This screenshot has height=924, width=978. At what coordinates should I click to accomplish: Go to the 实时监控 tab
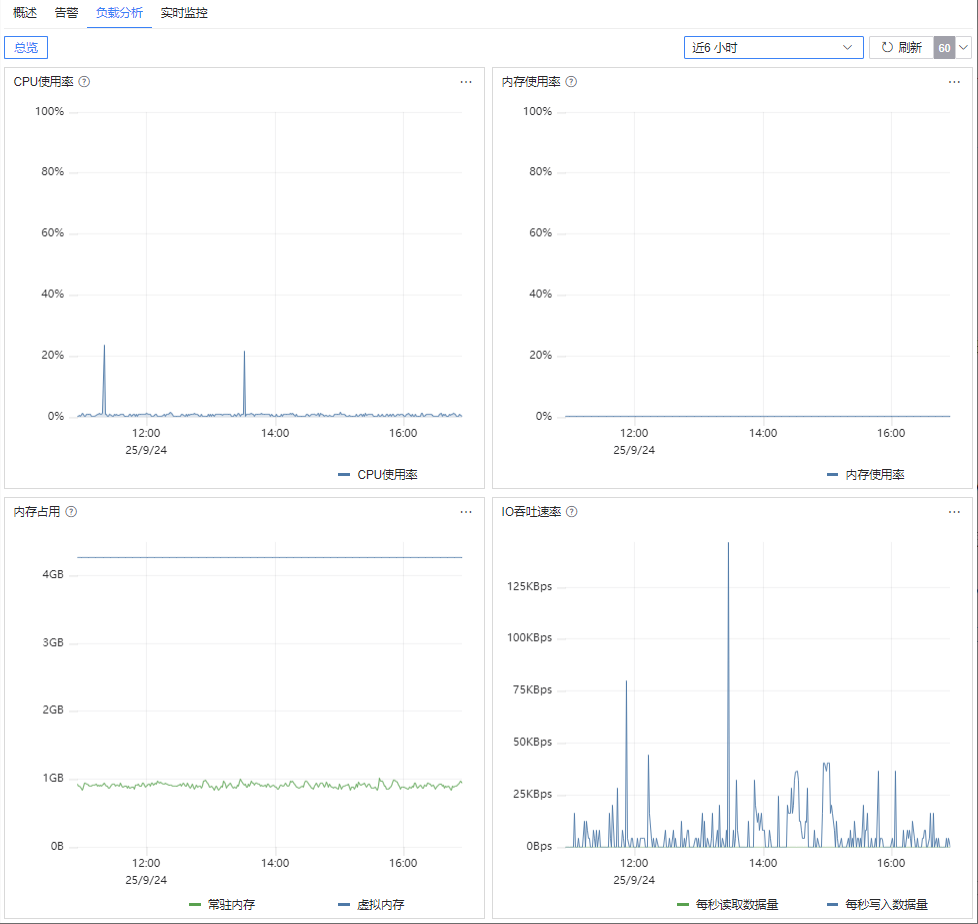(184, 13)
